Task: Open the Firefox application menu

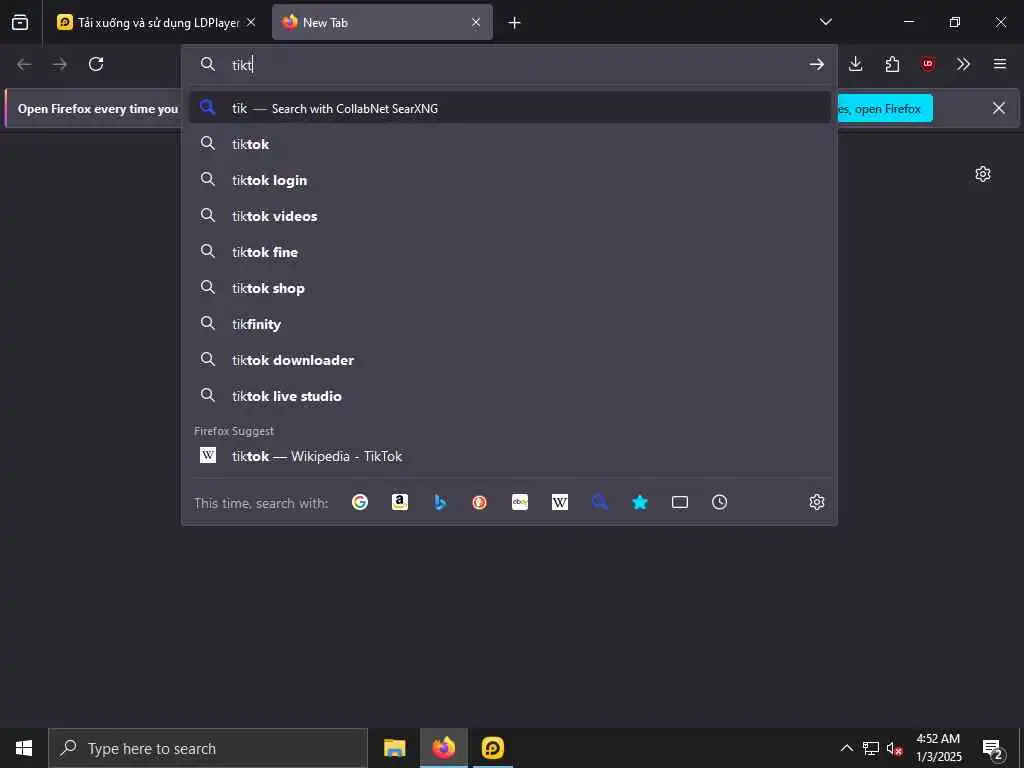Action: 1000,64
